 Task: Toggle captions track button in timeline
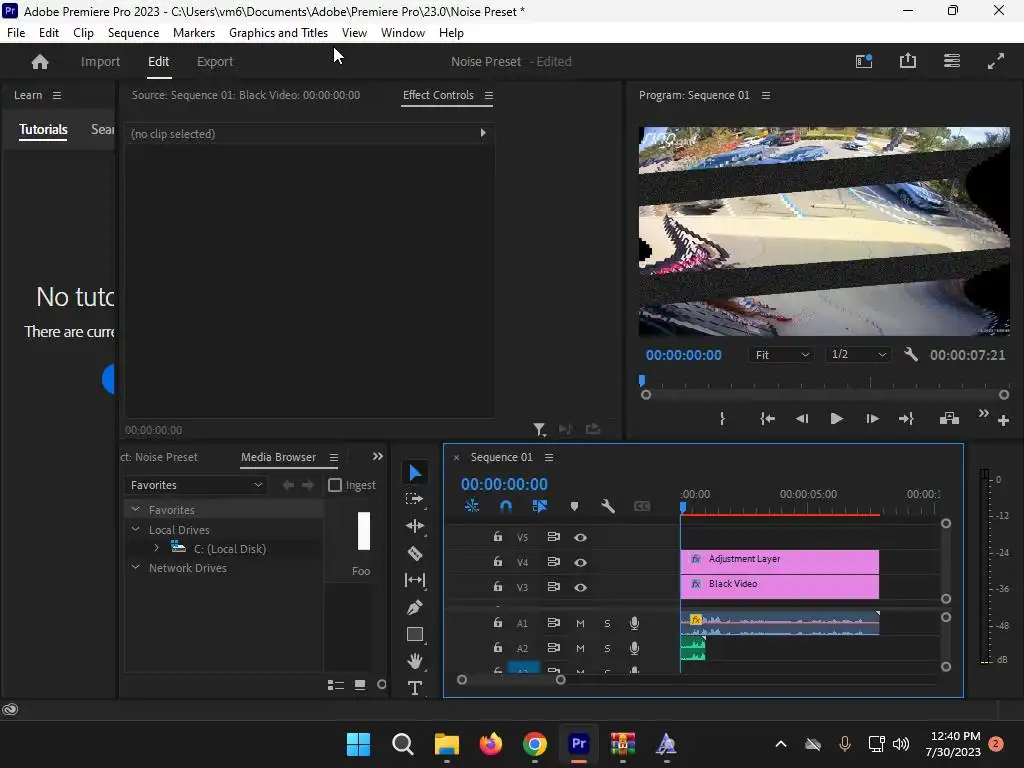pyautogui.click(x=642, y=506)
